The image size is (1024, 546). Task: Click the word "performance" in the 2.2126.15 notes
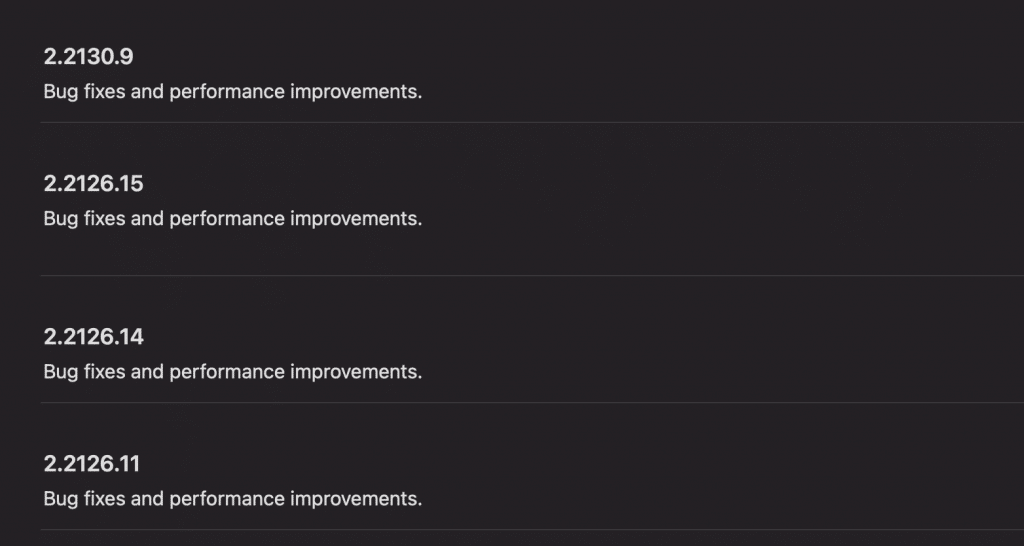227,219
